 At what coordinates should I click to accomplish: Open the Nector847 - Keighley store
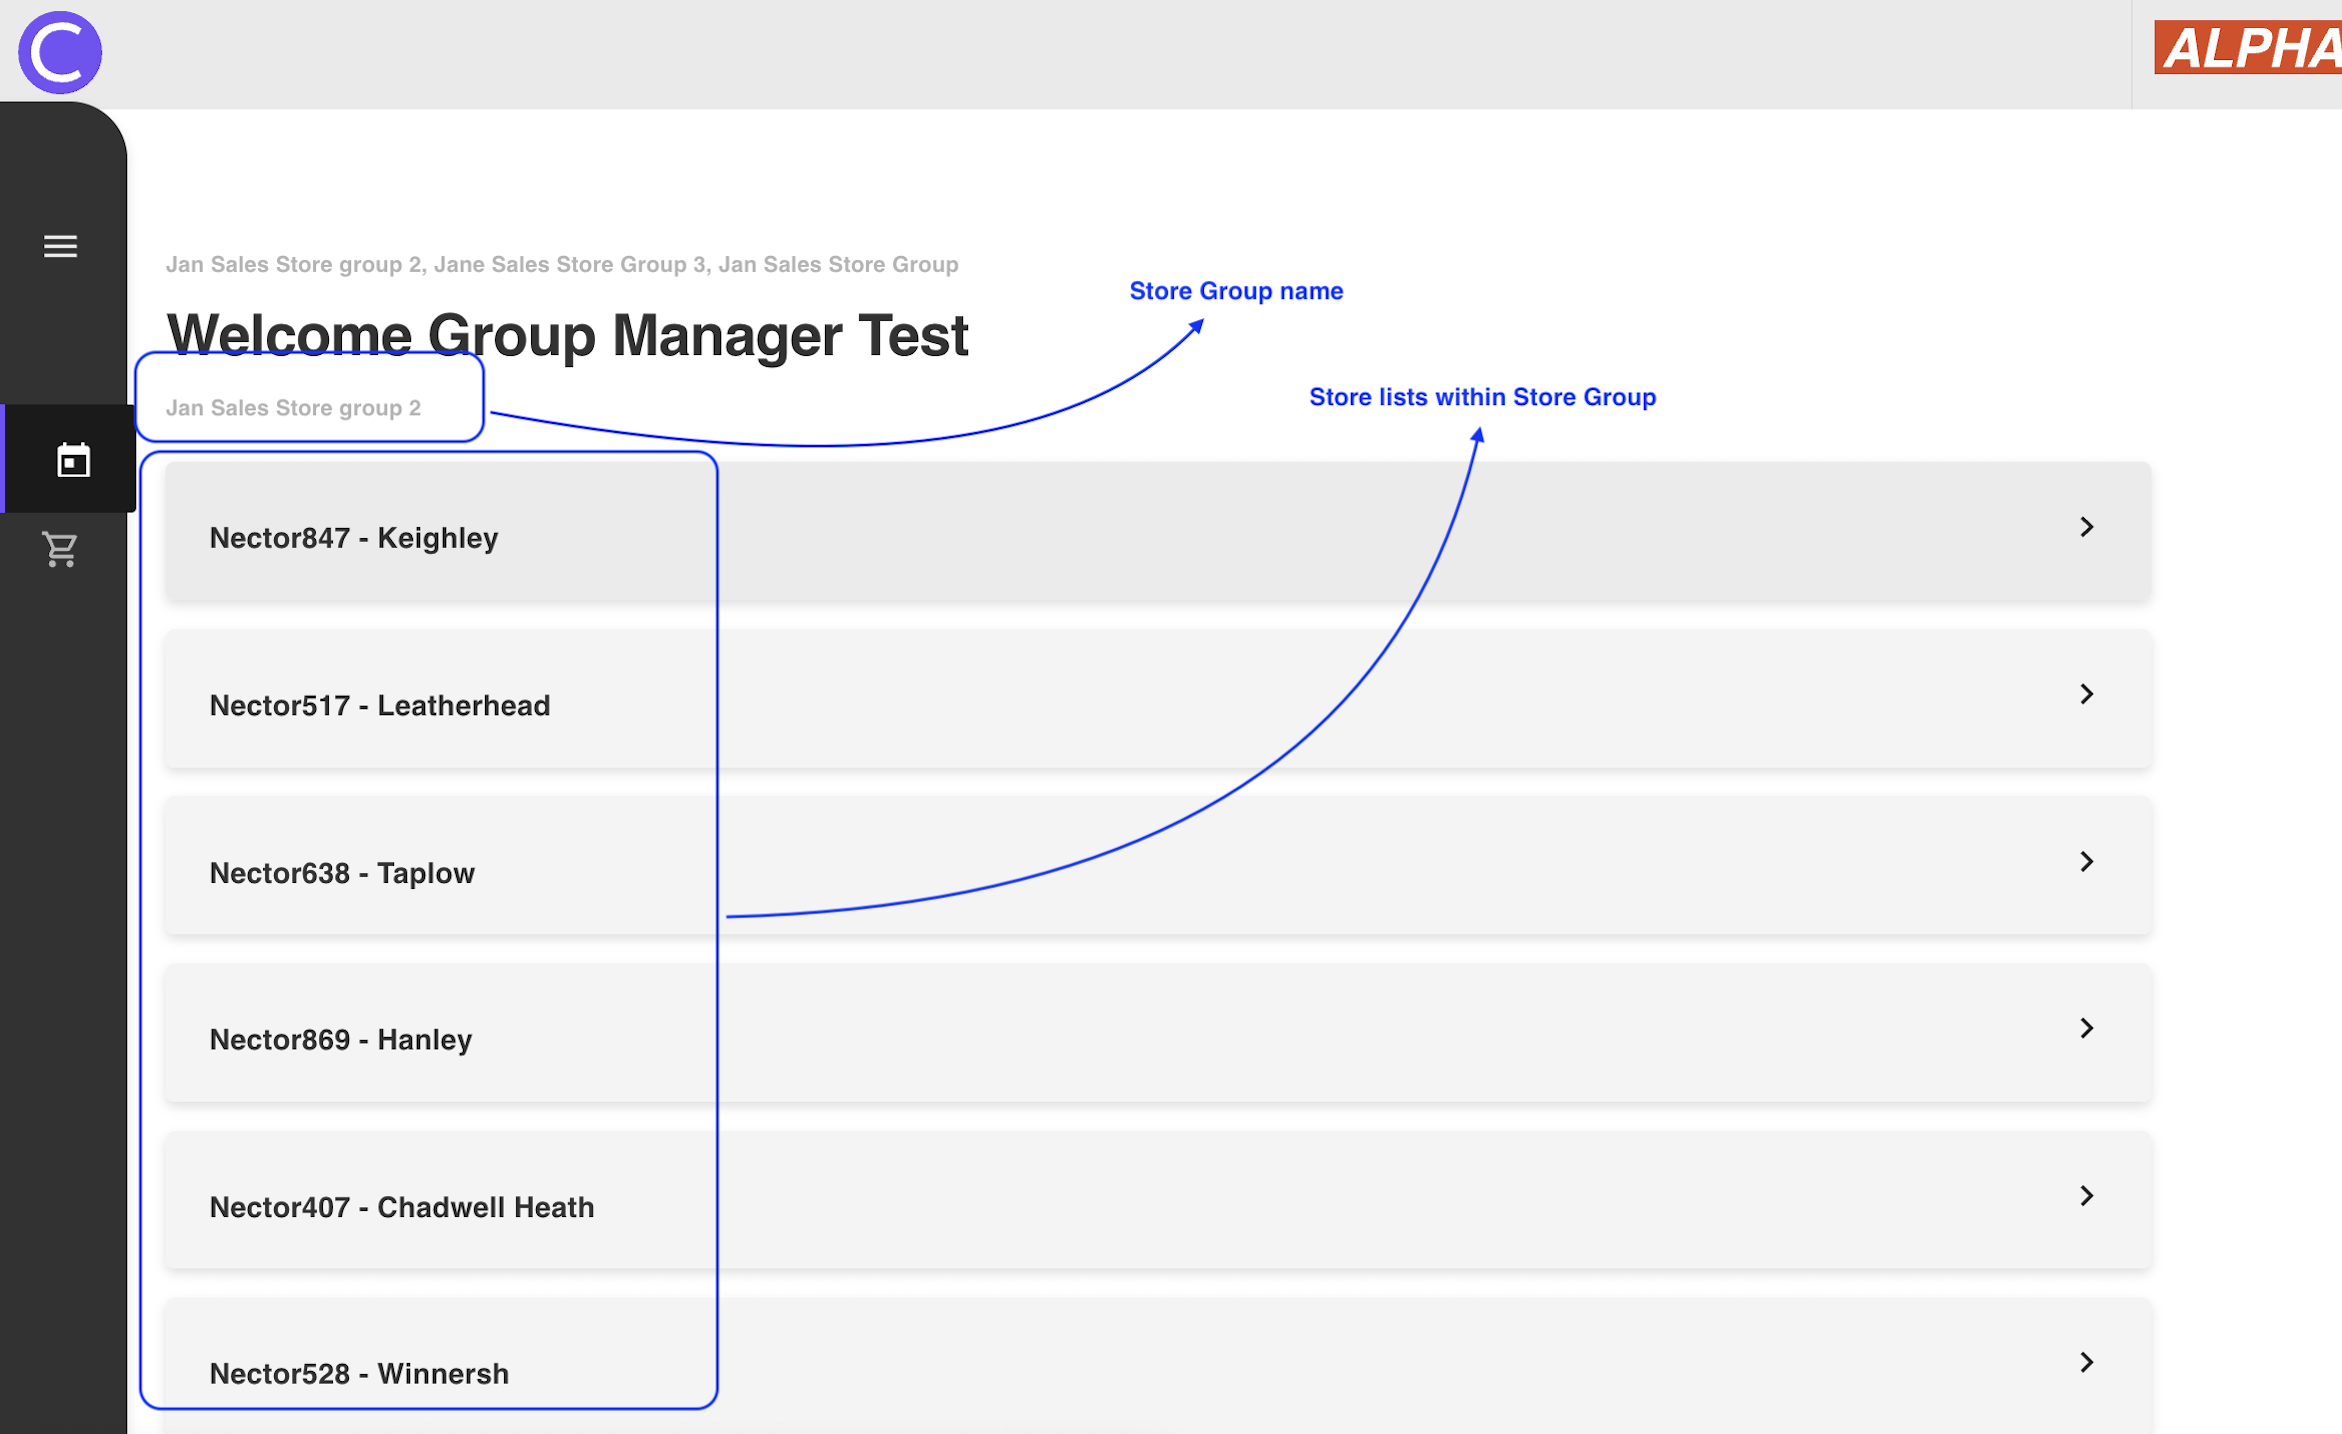click(354, 538)
